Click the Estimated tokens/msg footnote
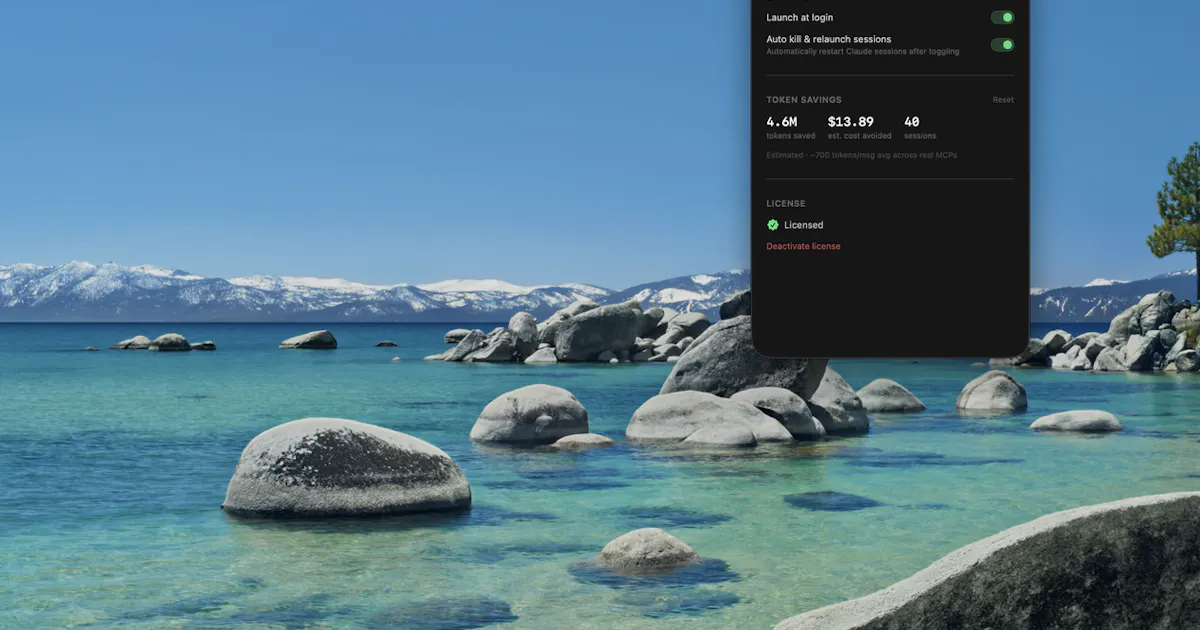1200x630 pixels. 862,155
